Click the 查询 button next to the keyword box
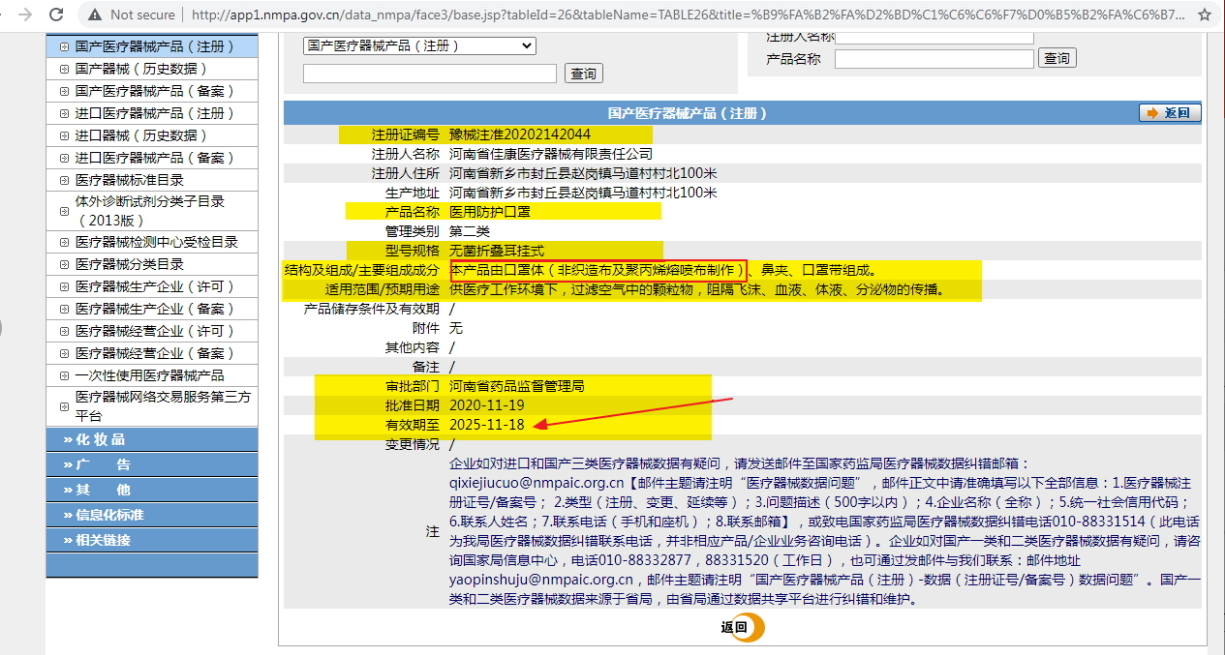 coord(583,74)
